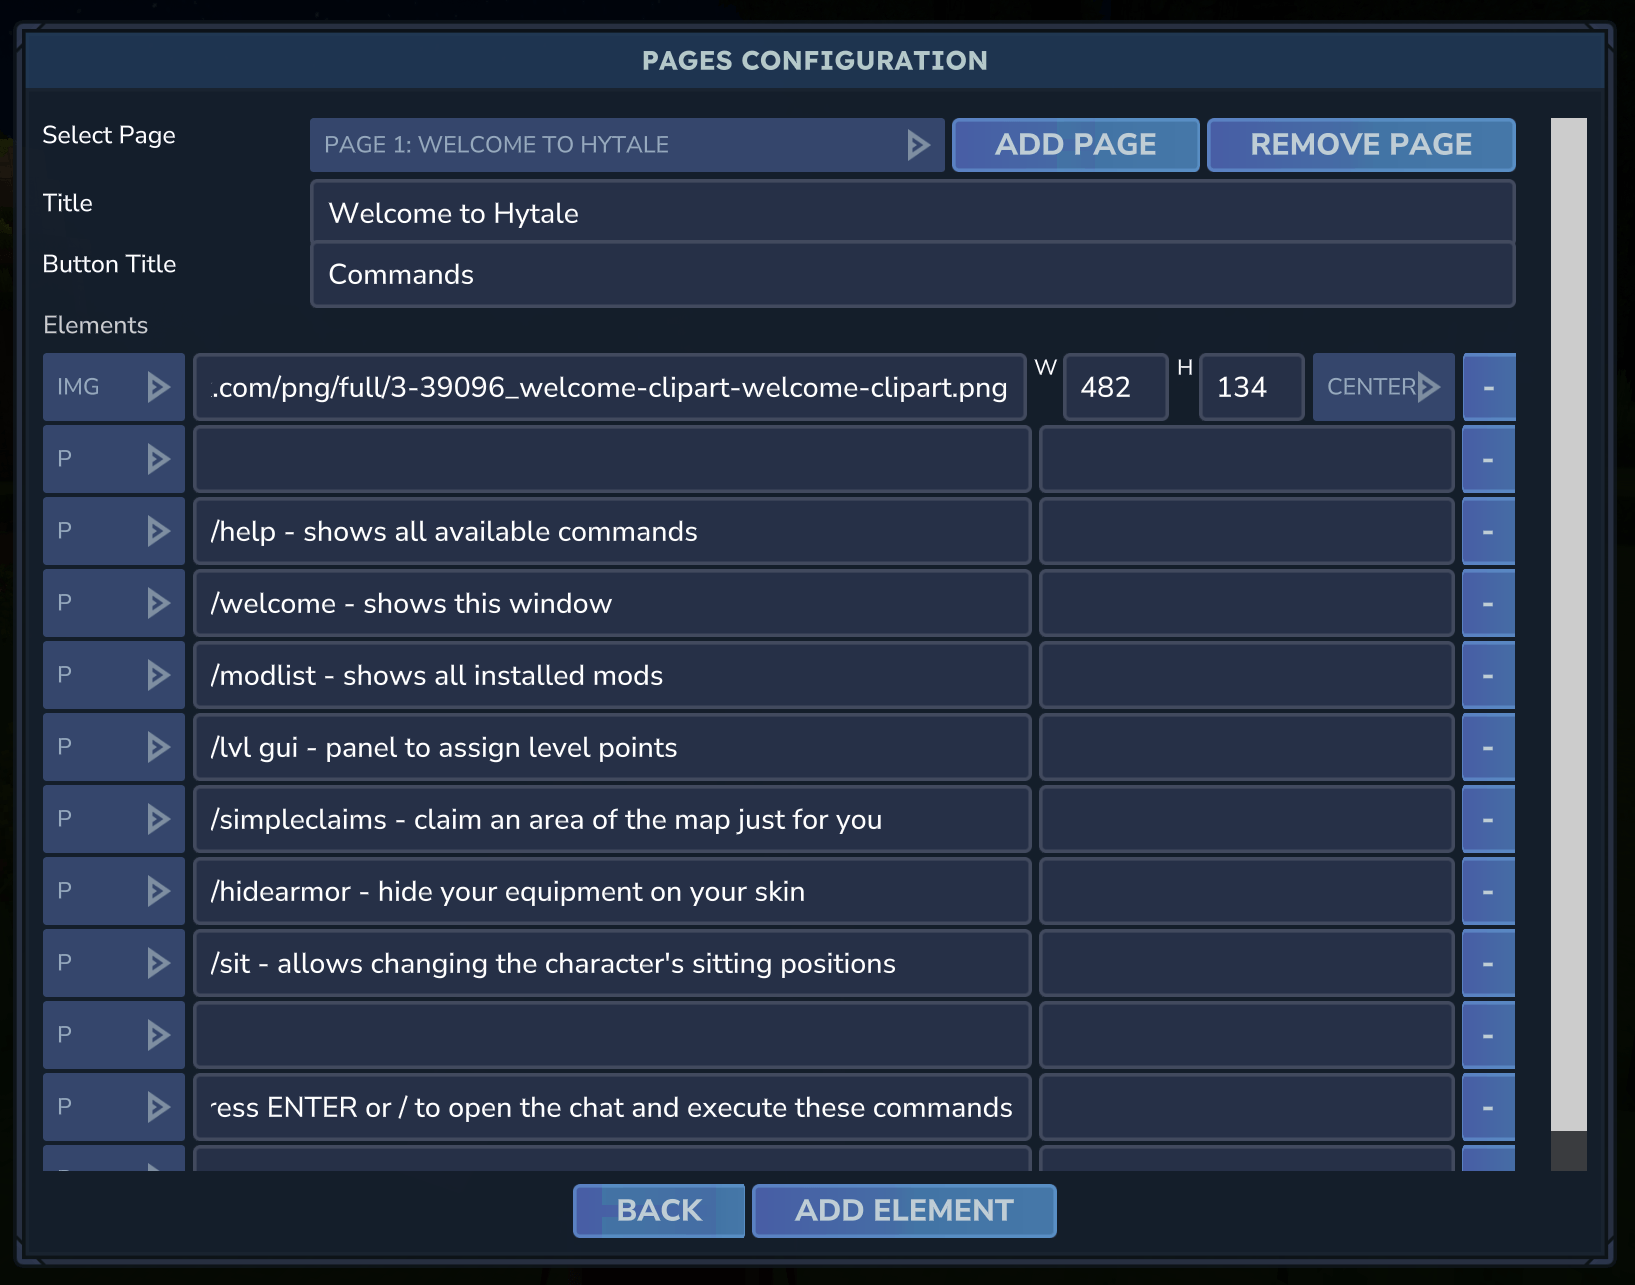Focus the Title text field
The height and width of the screenshot is (1285, 1635).
click(x=912, y=213)
